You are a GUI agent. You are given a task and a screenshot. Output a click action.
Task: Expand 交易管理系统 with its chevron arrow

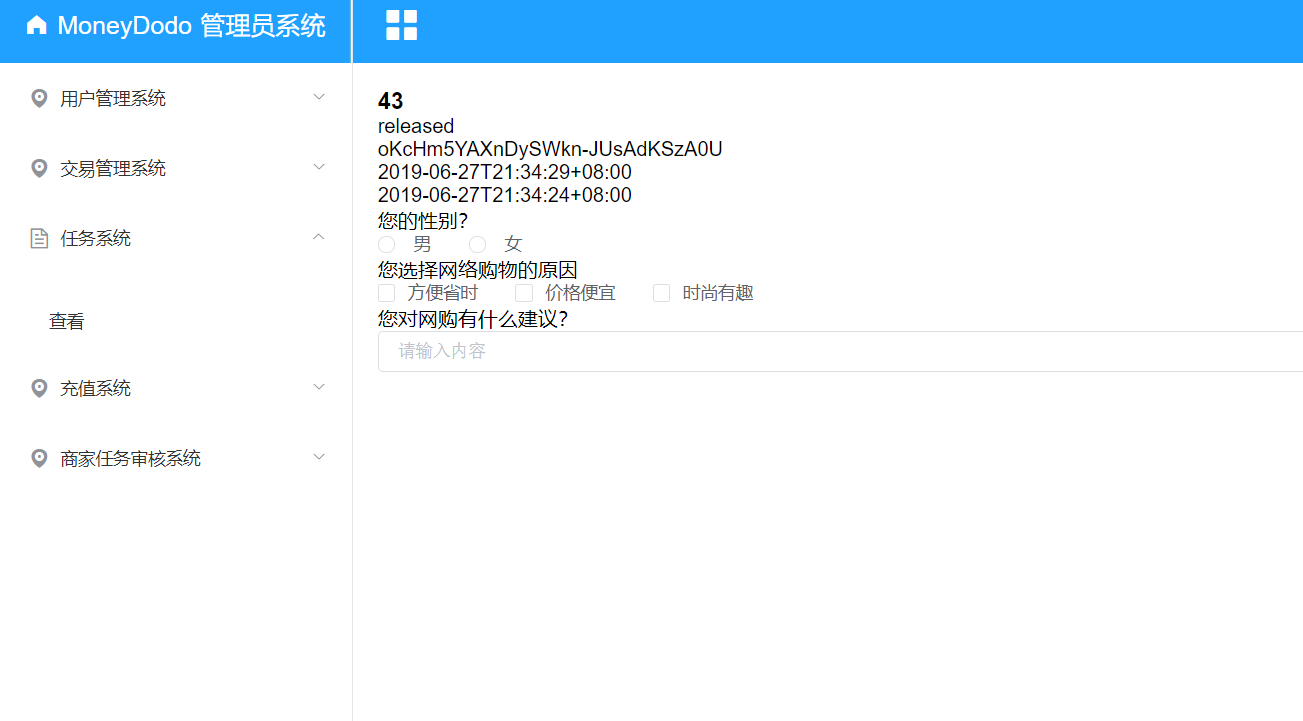pyautogui.click(x=319, y=167)
